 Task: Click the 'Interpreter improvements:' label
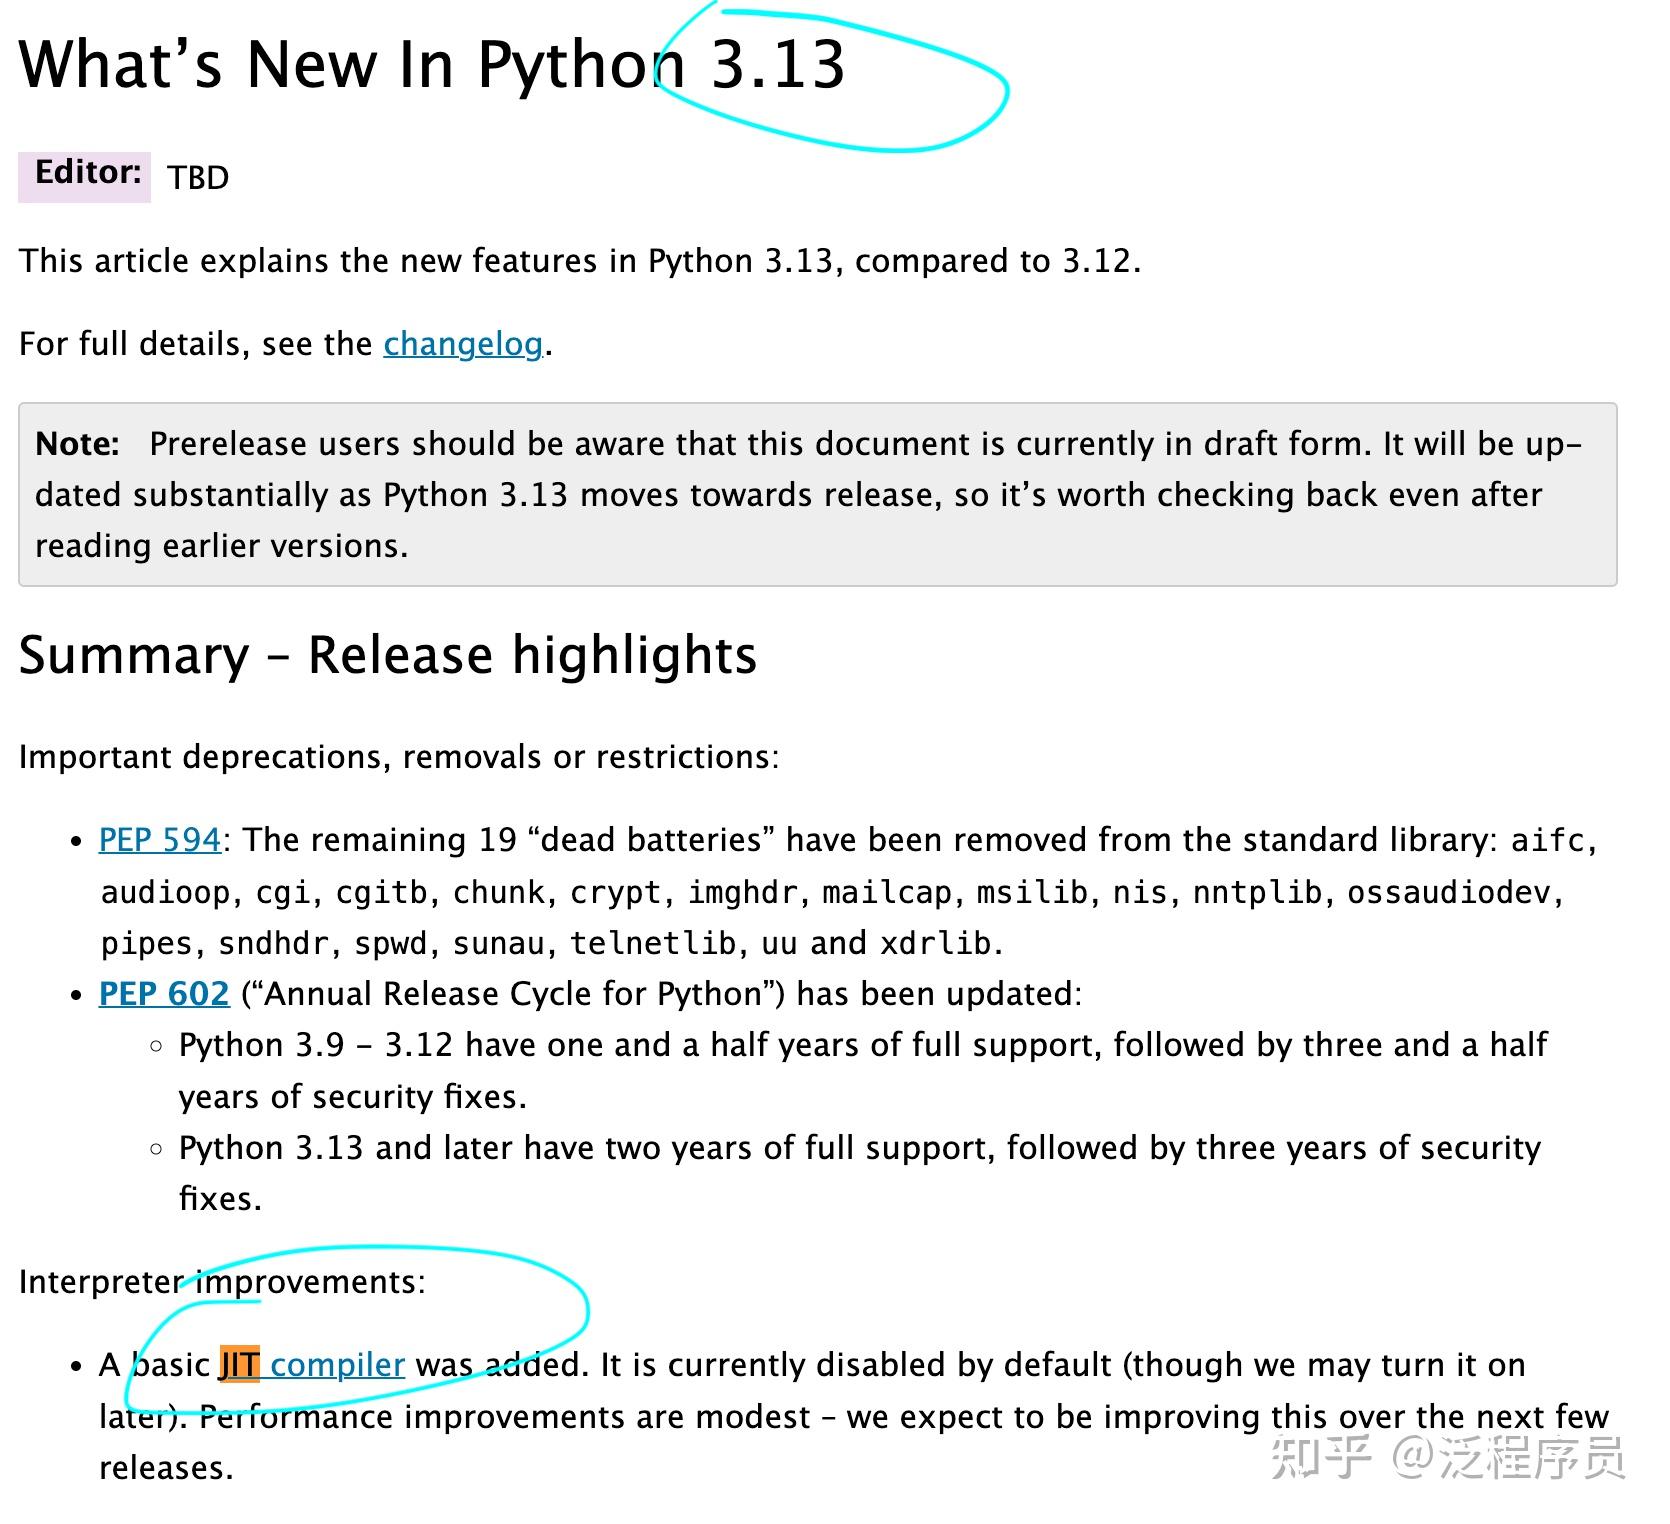[222, 1281]
